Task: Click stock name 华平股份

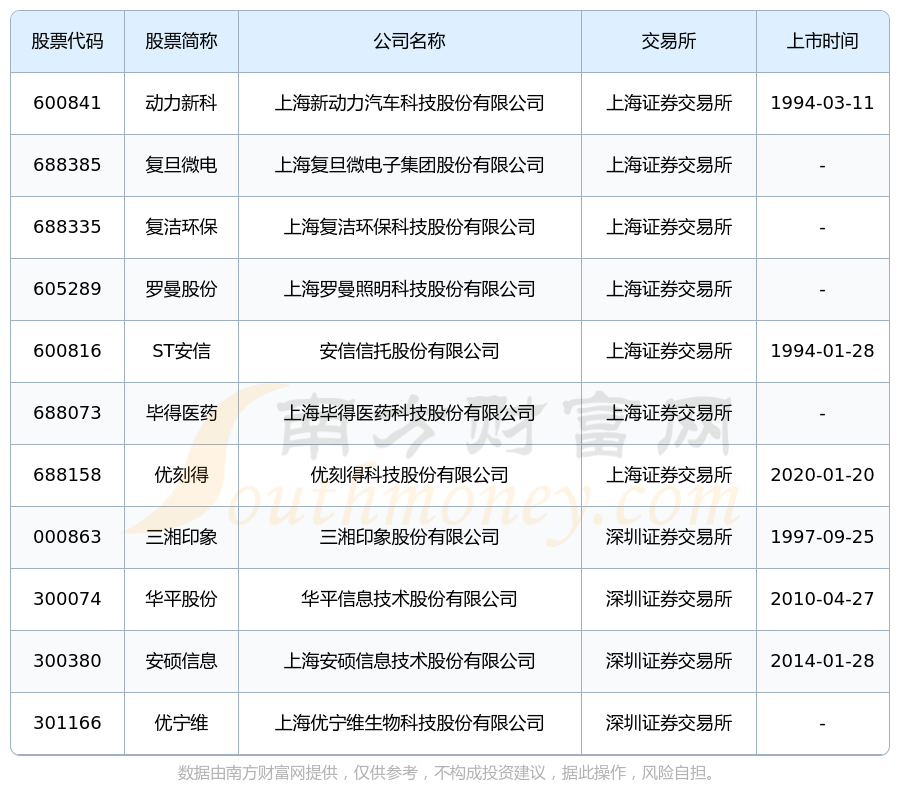Action: pyautogui.click(x=181, y=599)
